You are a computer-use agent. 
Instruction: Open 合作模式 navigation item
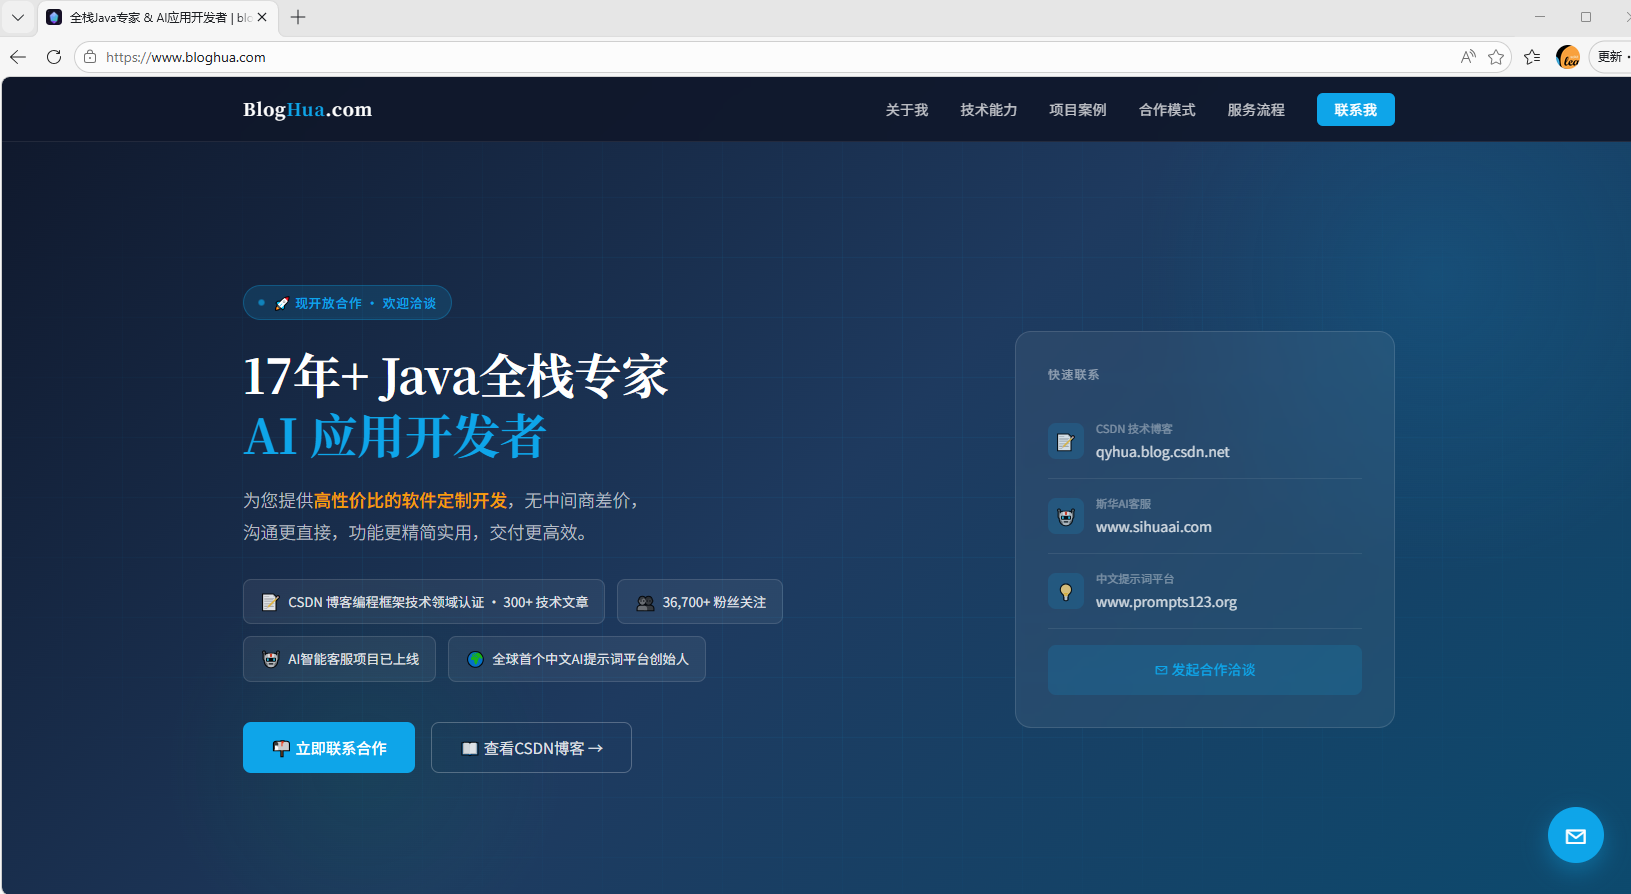click(1167, 110)
